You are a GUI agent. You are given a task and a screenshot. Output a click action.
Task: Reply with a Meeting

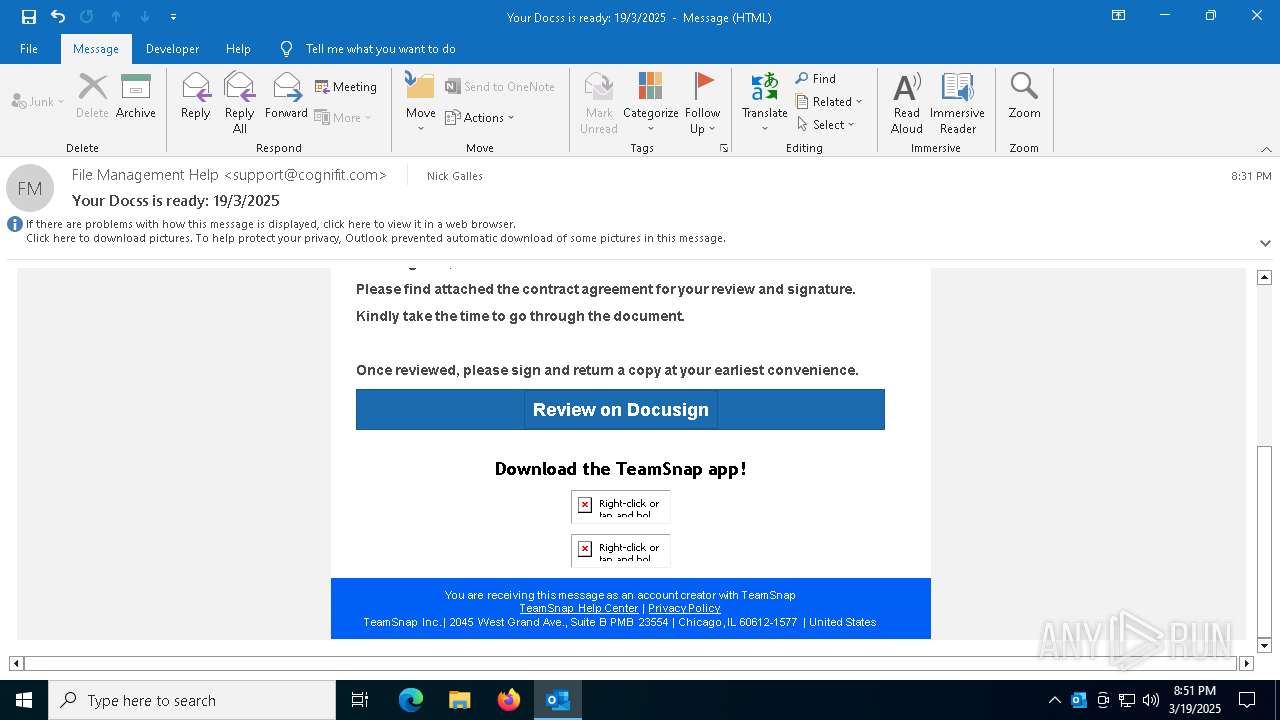[x=346, y=87]
